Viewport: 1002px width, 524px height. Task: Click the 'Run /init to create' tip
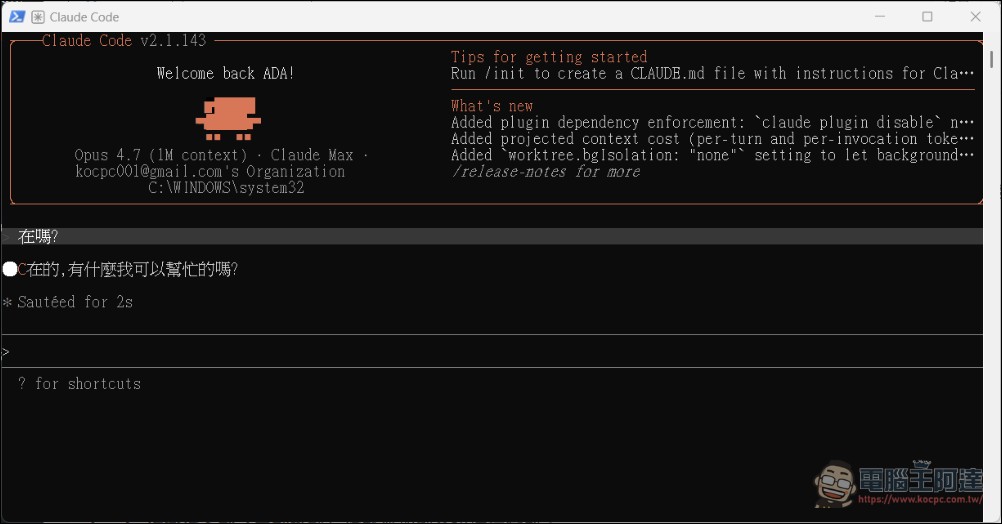coord(713,73)
